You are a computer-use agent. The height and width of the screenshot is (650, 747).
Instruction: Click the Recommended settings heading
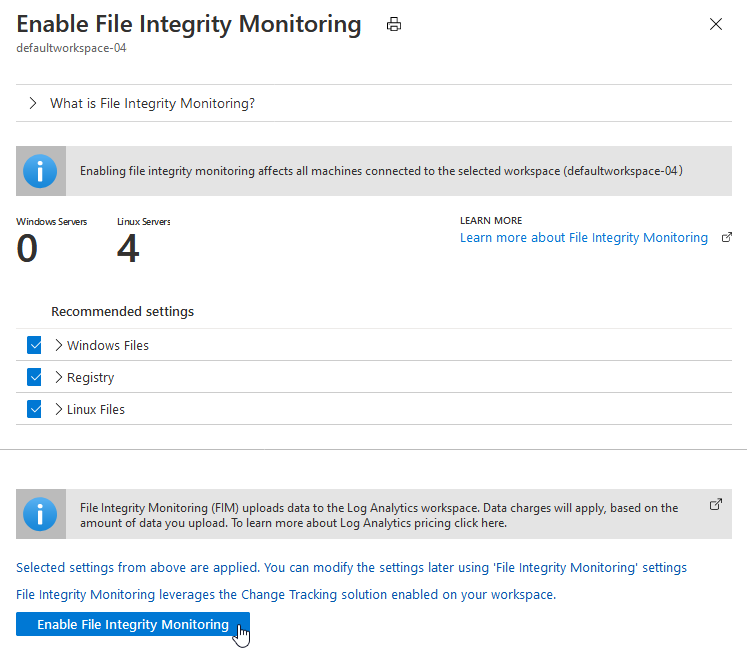click(x=122, y=312)
